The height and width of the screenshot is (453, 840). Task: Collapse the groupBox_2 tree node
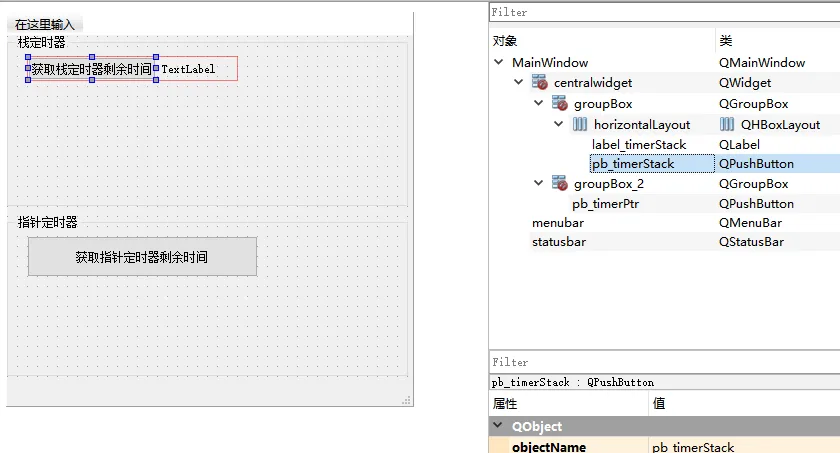[x=538, y=184]
